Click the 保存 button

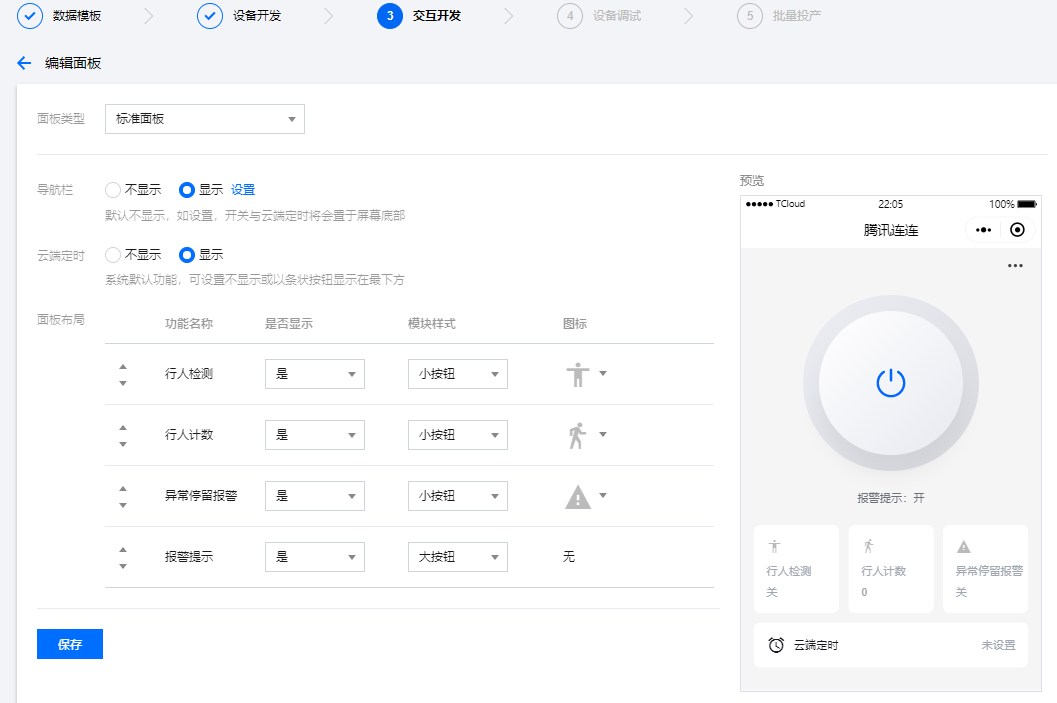tap(69, 644)
